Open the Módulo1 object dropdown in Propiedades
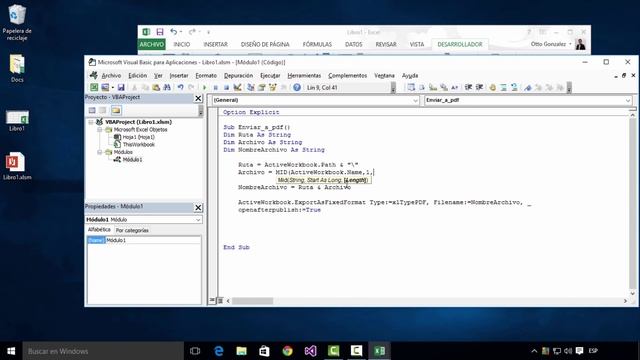The height and width of the screenshot is (360, 640). coord(198,220)
